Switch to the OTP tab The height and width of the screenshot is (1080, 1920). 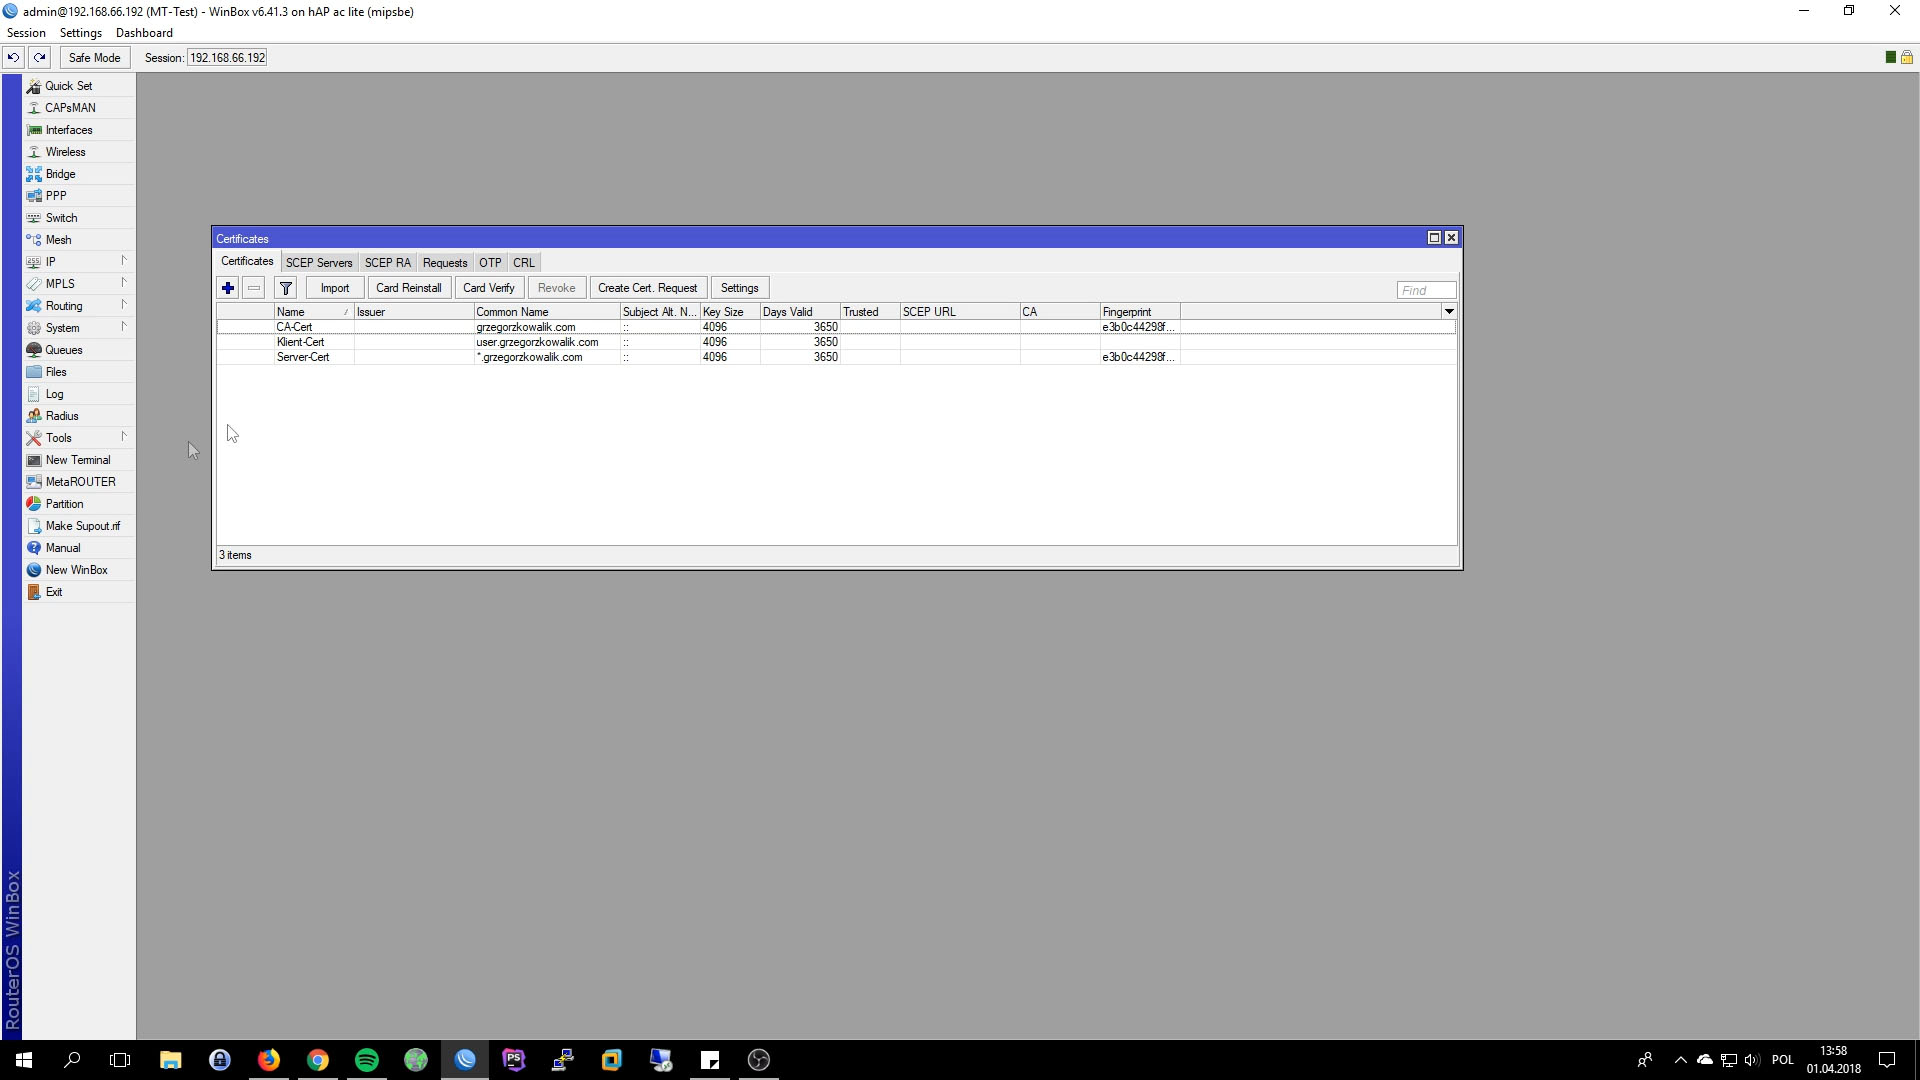tap(490, 263)
